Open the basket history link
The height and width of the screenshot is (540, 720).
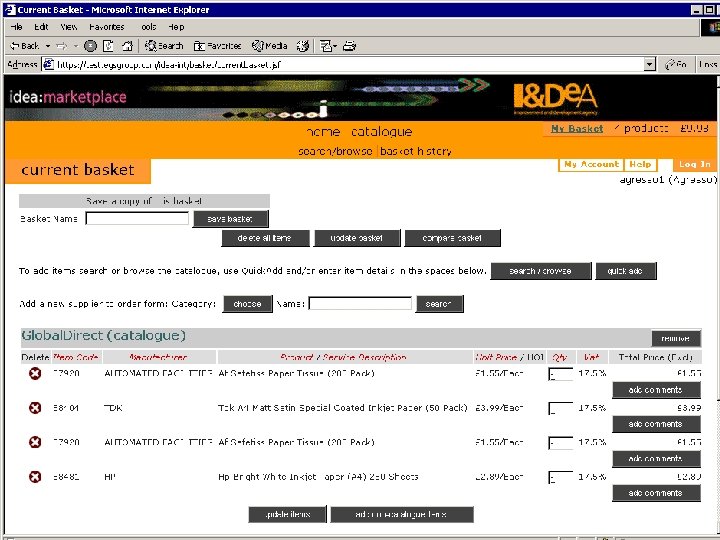[416, 151]
